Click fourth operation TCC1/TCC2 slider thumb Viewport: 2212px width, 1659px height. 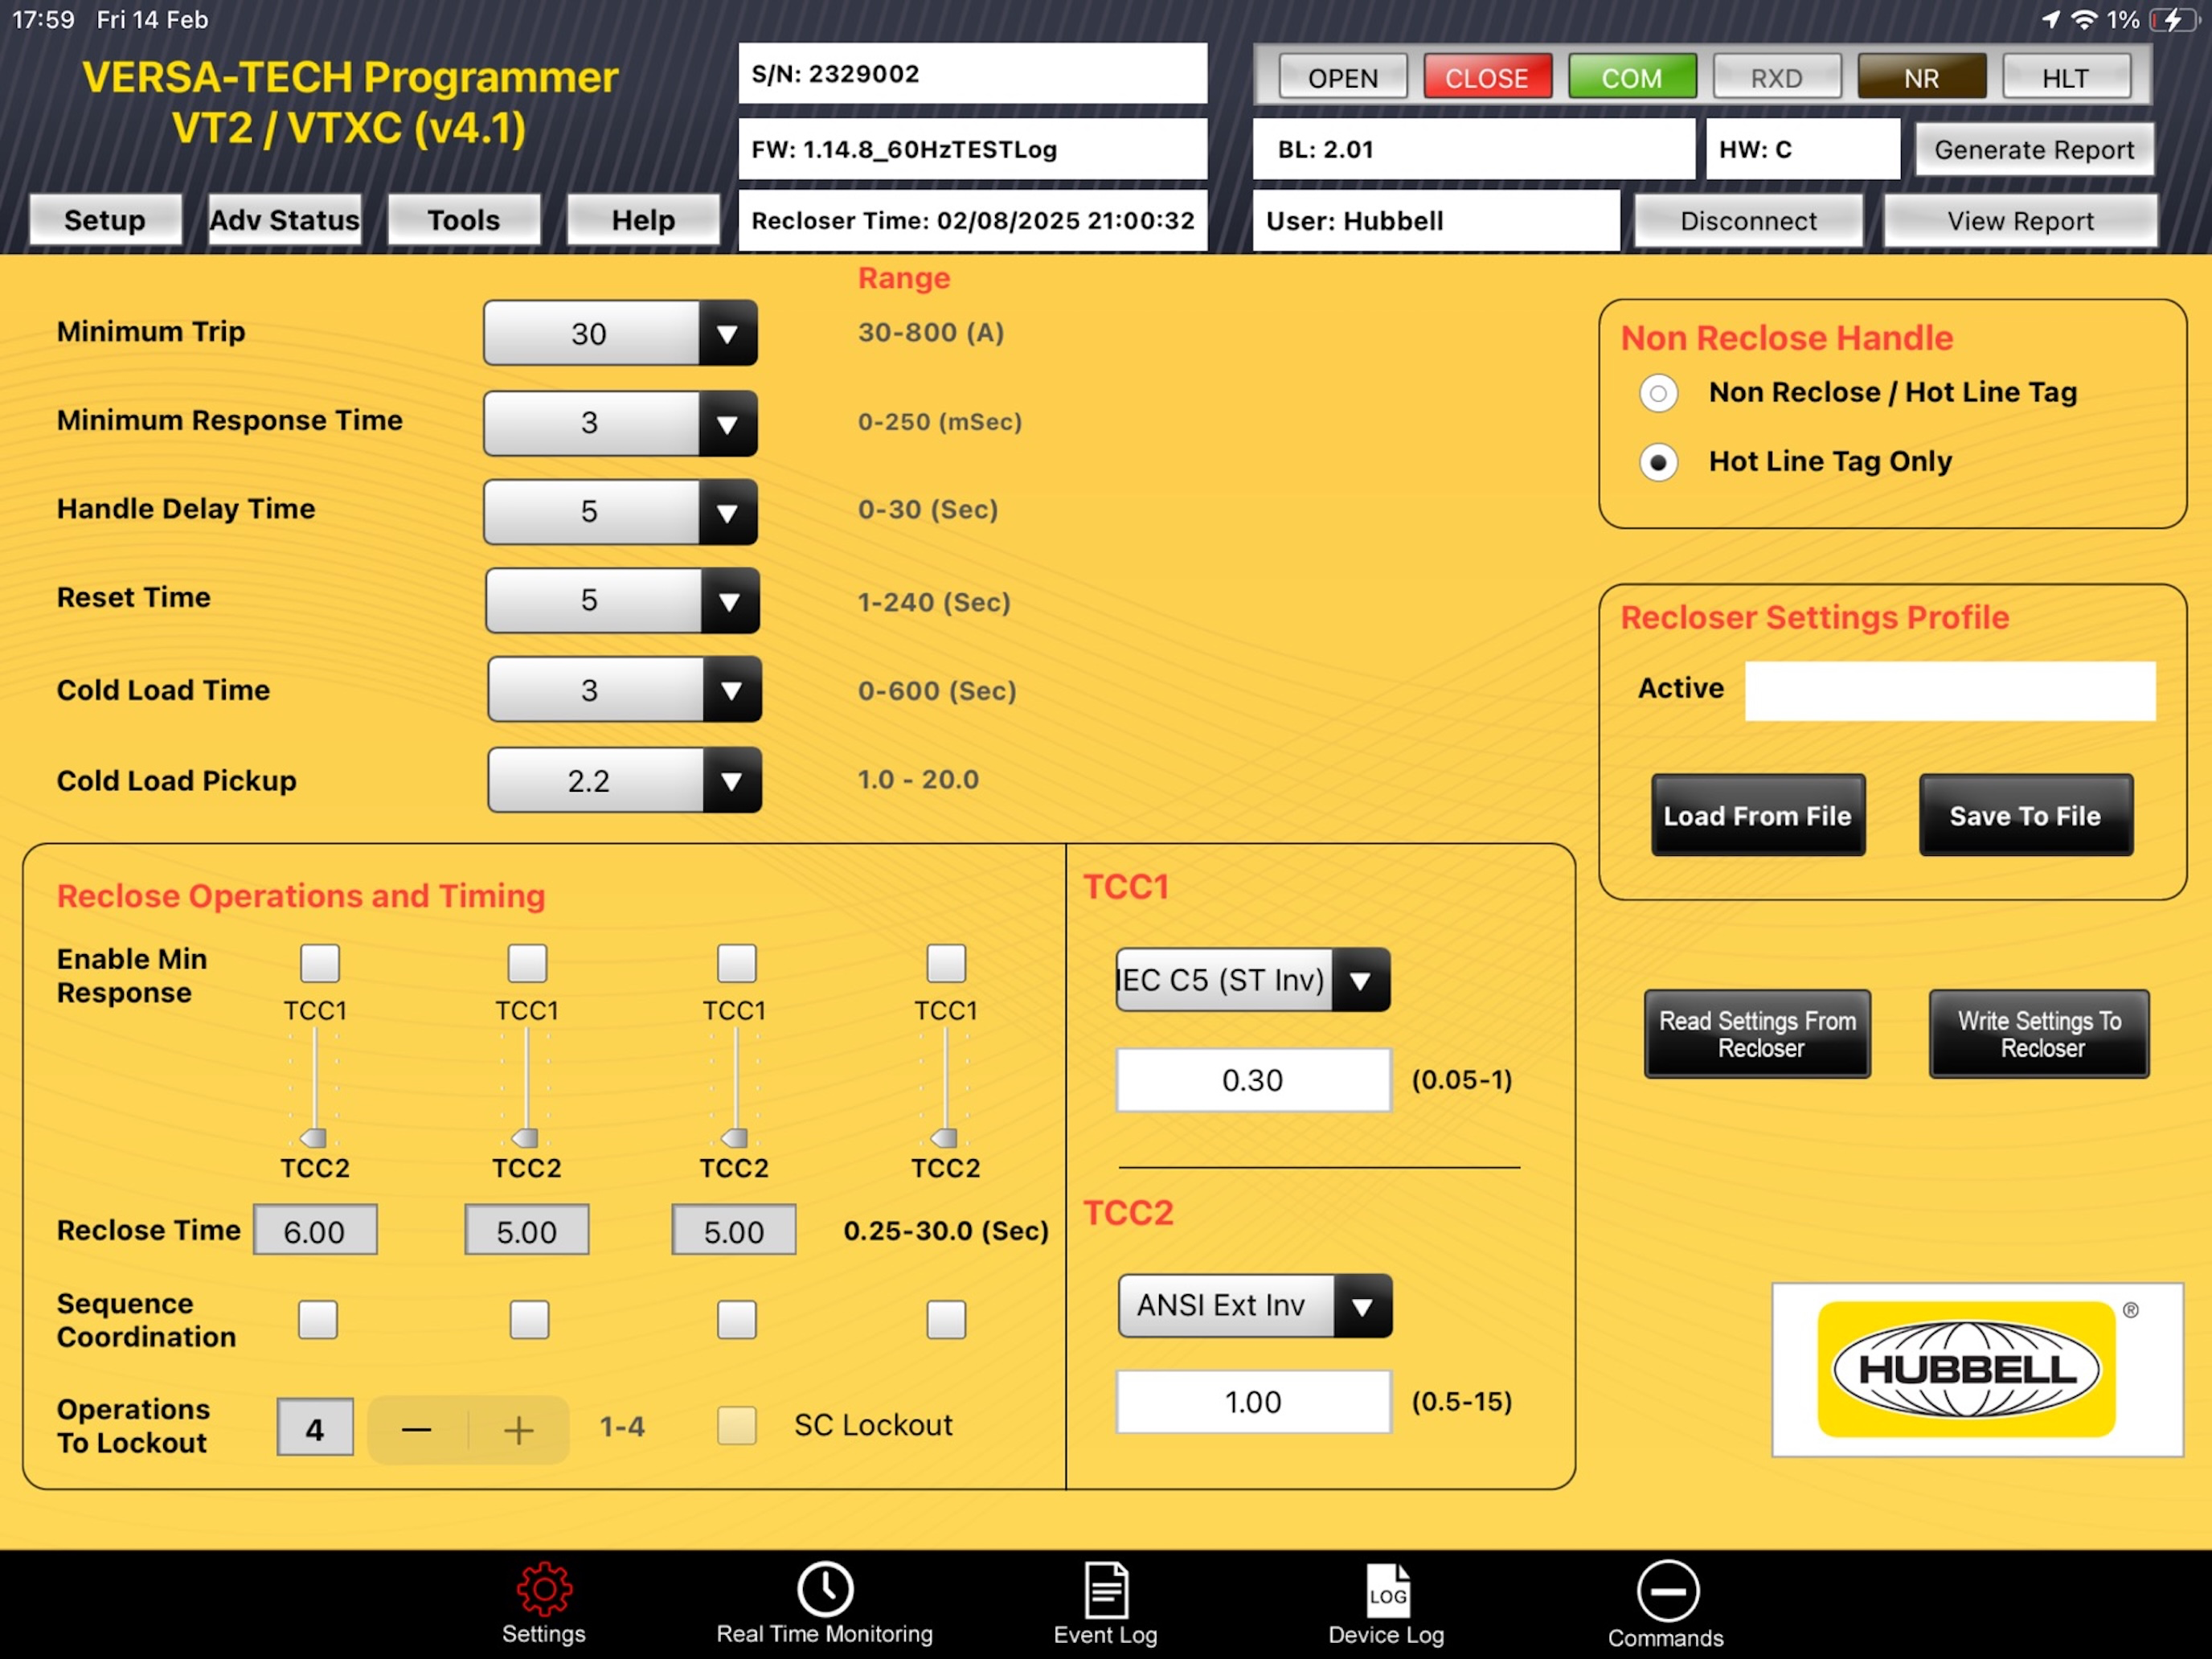[x=945, y=1137]
